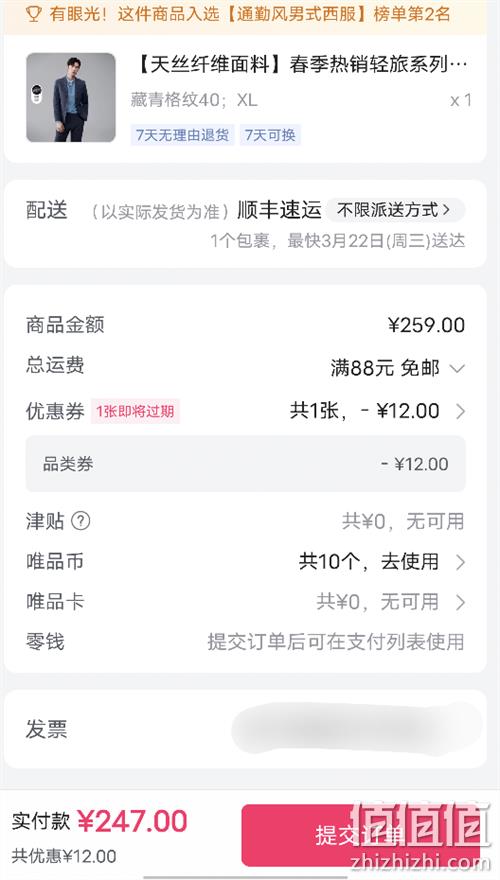Tap the 零钱 balance row
The width and height of the screenshot is (500, 880).
245,641
